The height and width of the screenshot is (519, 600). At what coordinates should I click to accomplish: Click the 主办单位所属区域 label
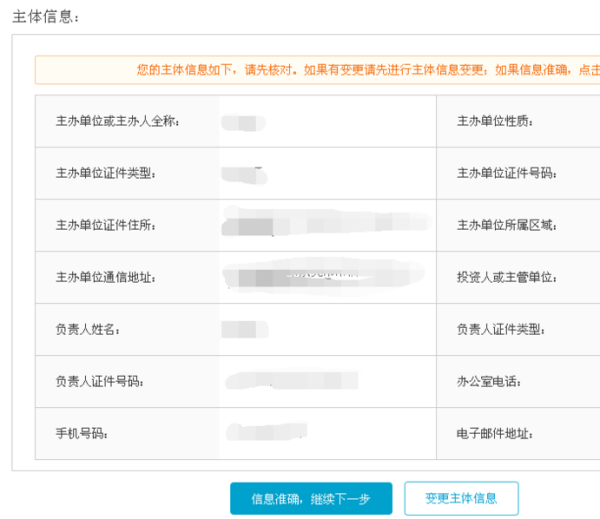click(506, 225)
